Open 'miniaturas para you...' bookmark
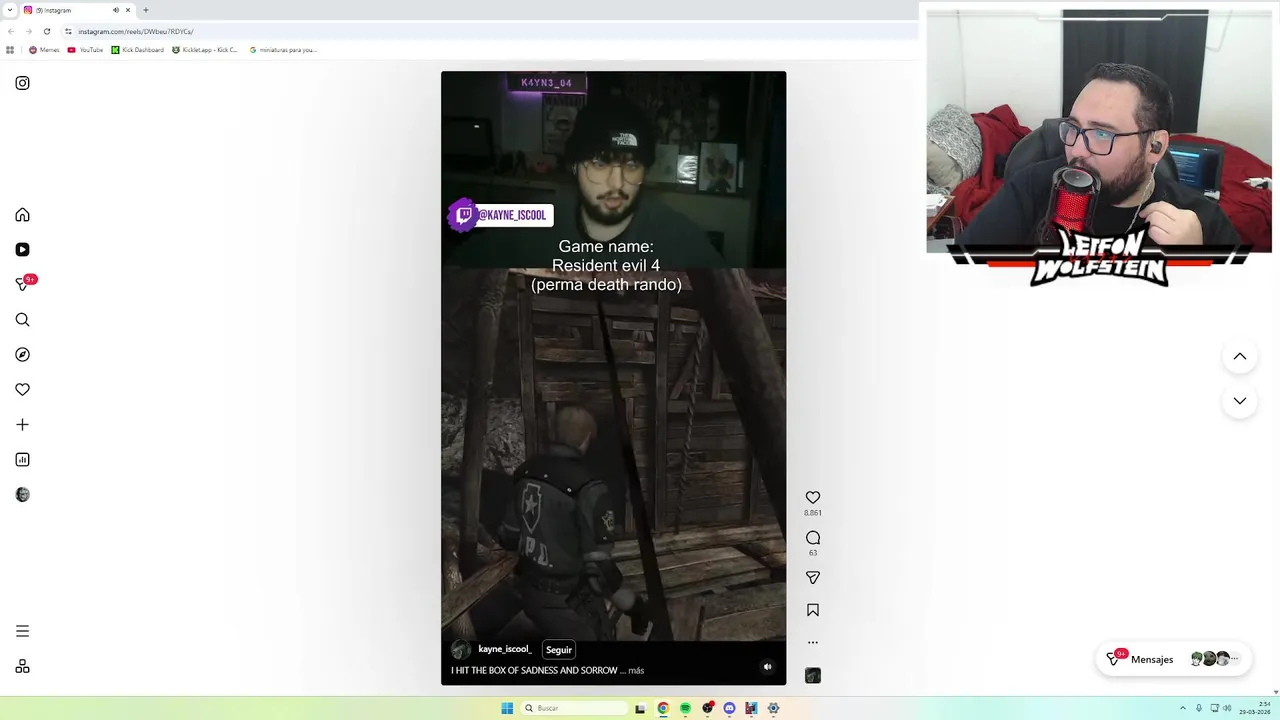1280x720 pixels. pos(283,50)
